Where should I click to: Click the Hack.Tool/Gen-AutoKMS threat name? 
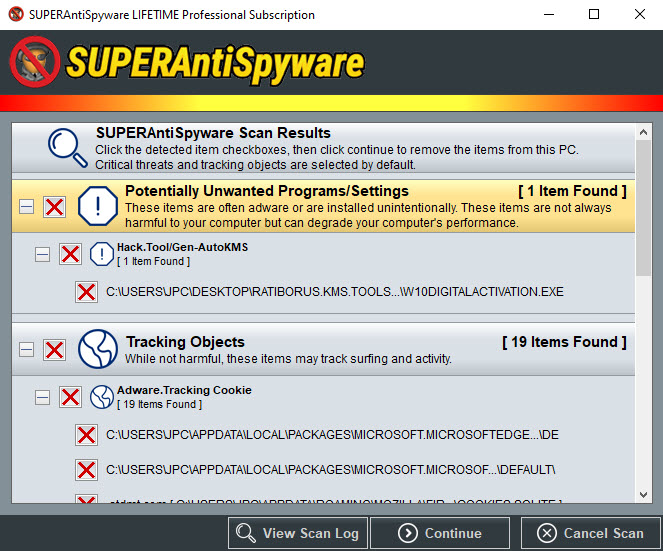pos(183,247)
